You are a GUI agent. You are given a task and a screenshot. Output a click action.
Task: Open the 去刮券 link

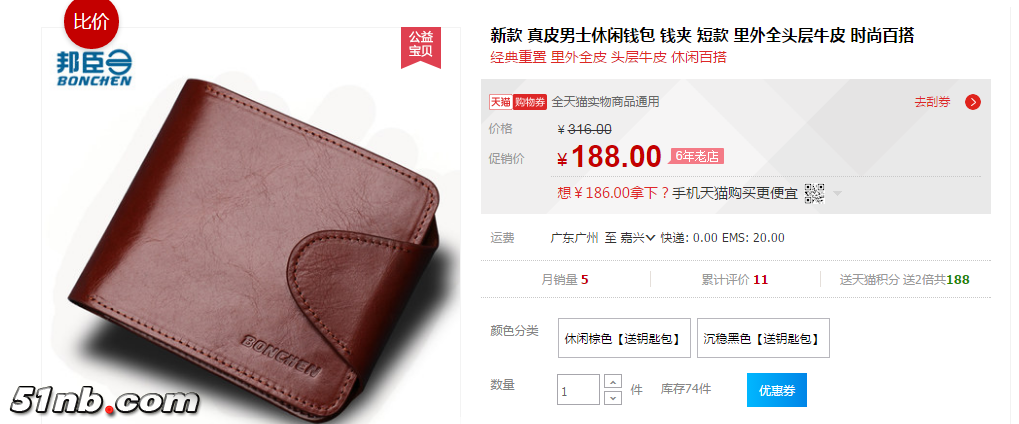tap(933, 102)
